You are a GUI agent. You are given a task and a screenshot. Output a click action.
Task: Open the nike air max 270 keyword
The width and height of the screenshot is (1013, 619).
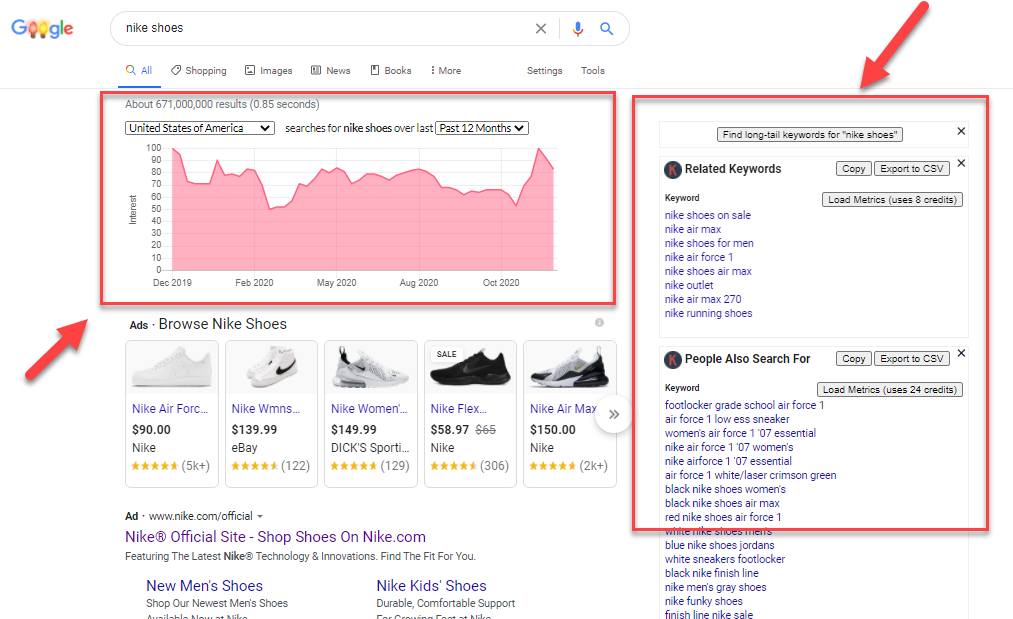703,299
